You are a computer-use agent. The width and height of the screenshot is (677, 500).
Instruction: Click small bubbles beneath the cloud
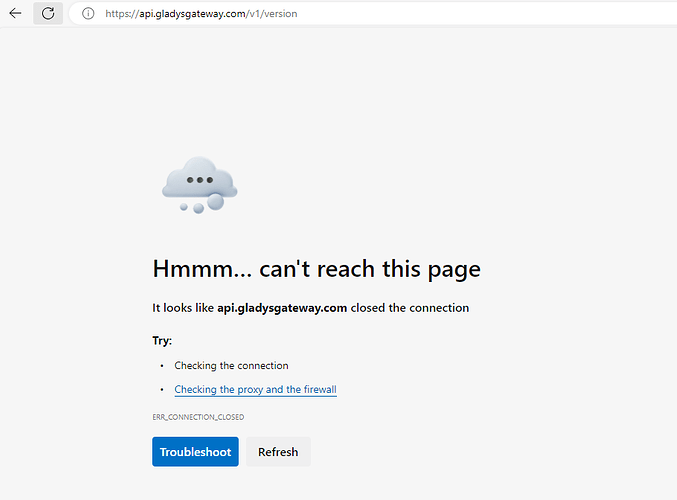(x=200, y=205)
